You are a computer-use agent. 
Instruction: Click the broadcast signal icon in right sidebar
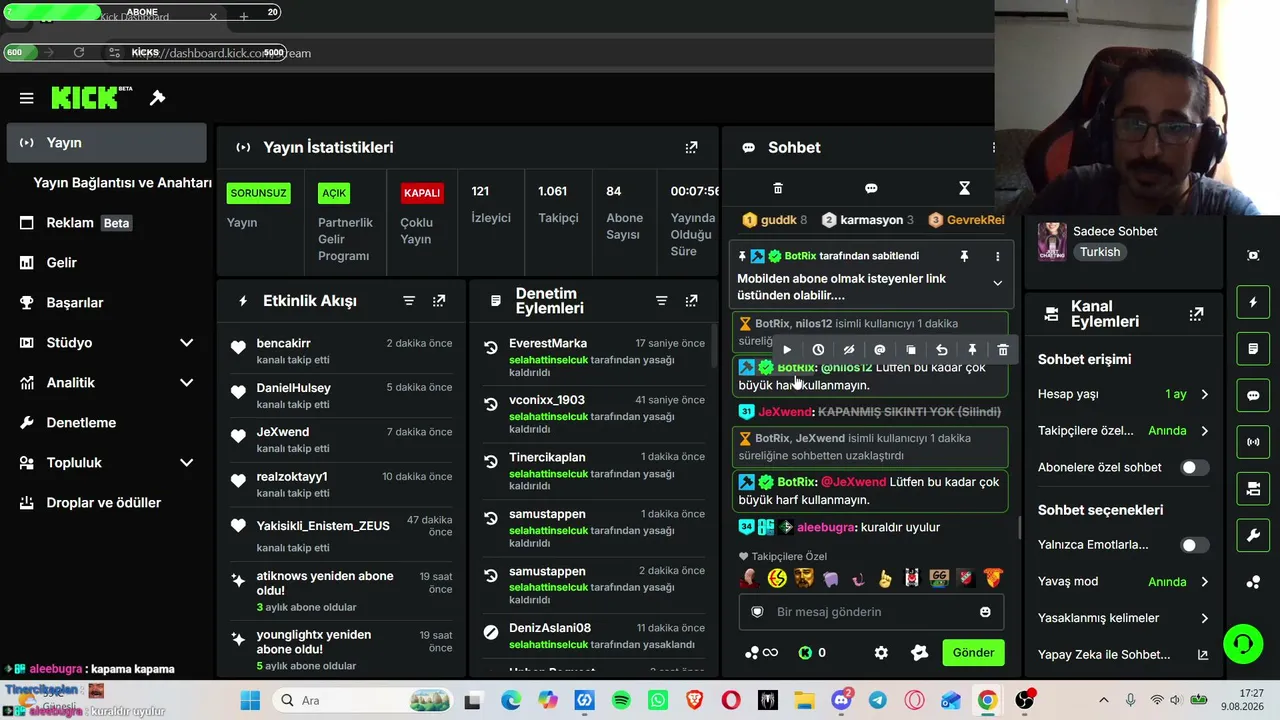1253,441
